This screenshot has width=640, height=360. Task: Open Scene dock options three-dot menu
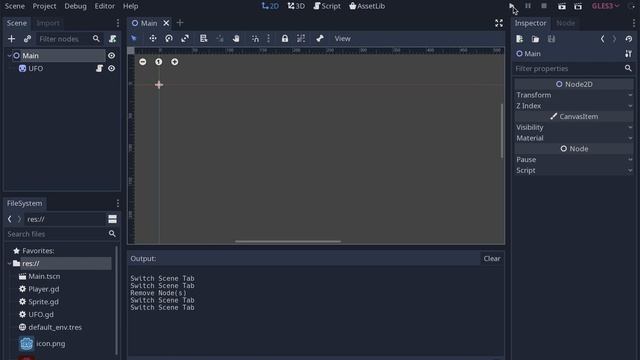(118, 23)
